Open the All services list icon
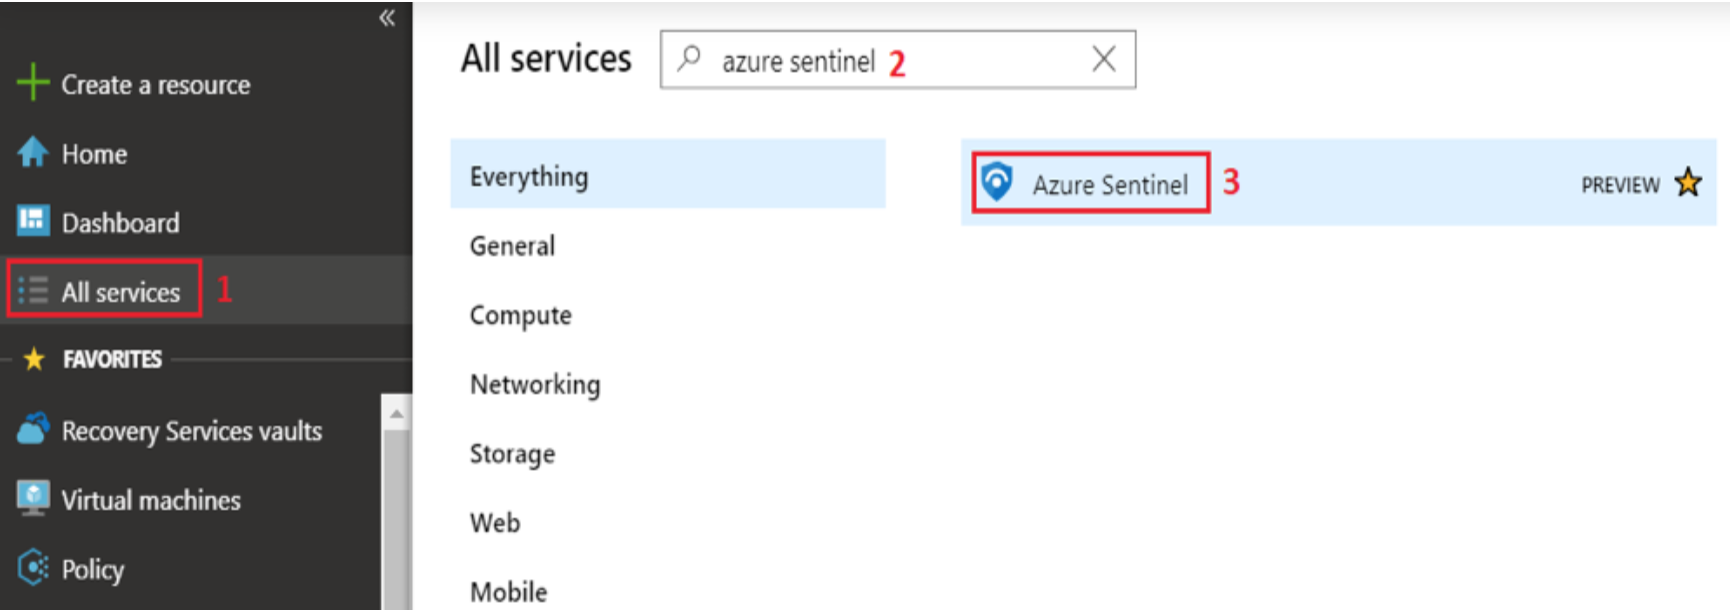The image size is (1730, 612). [x=33, y=290]
